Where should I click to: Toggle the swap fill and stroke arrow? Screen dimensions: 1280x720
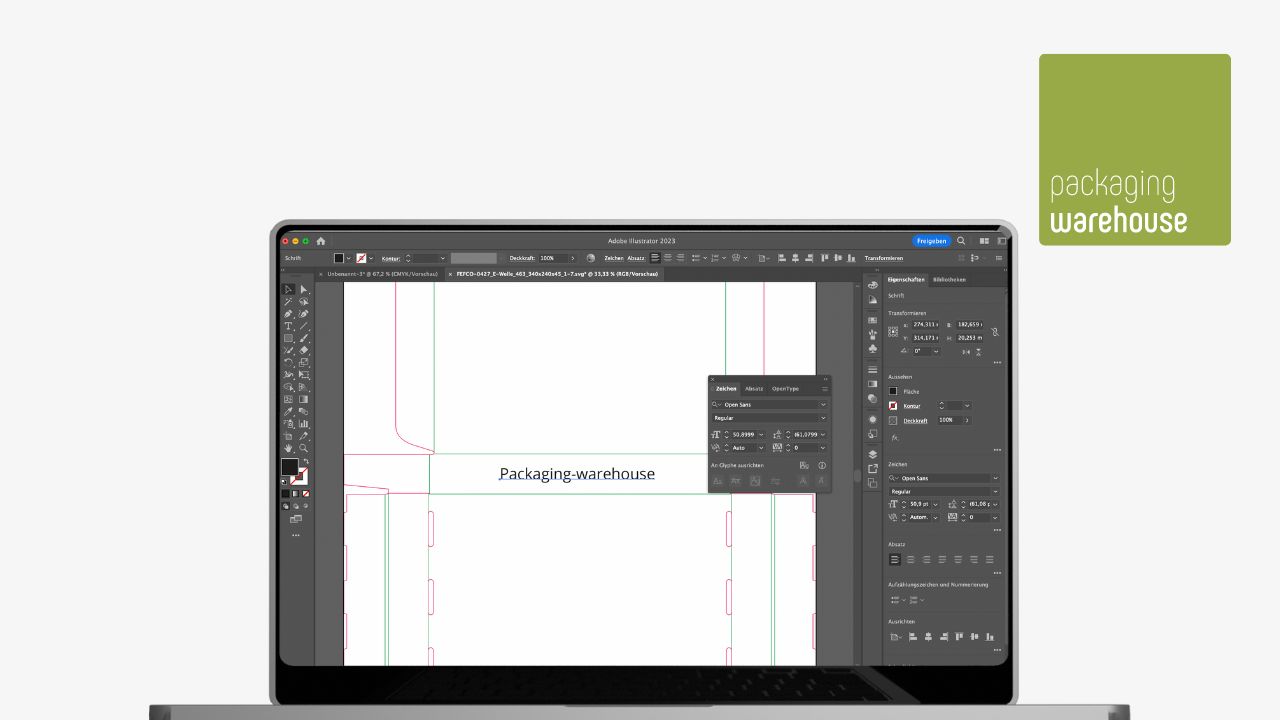pos(306,461)
